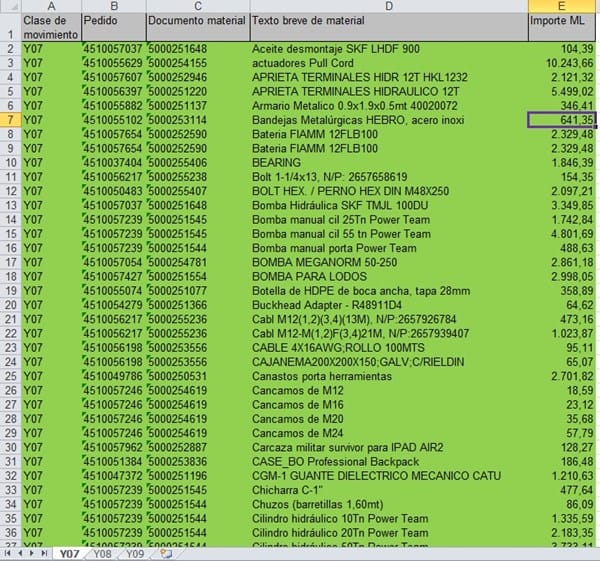Go to last sheet navigation arrow
This screenshot has width=600, height=561.
[x=44, y=553]
